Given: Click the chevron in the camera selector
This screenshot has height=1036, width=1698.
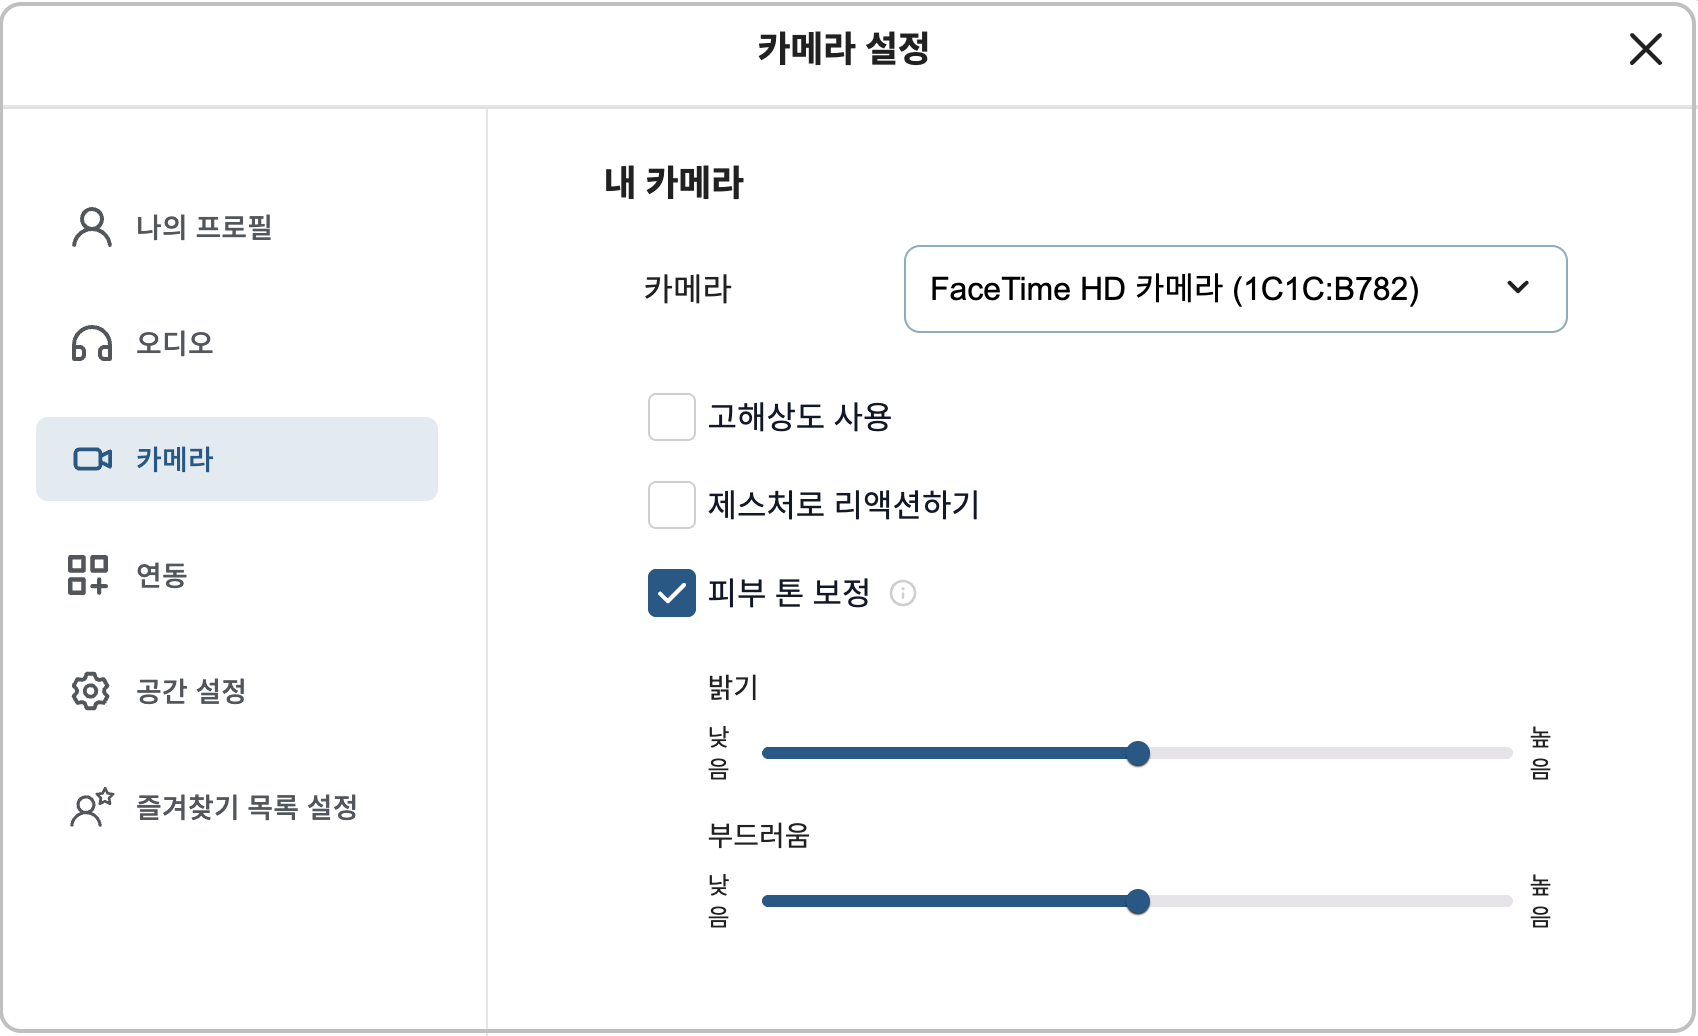Looking at the screenshot, I should (x=1518, y=289).
